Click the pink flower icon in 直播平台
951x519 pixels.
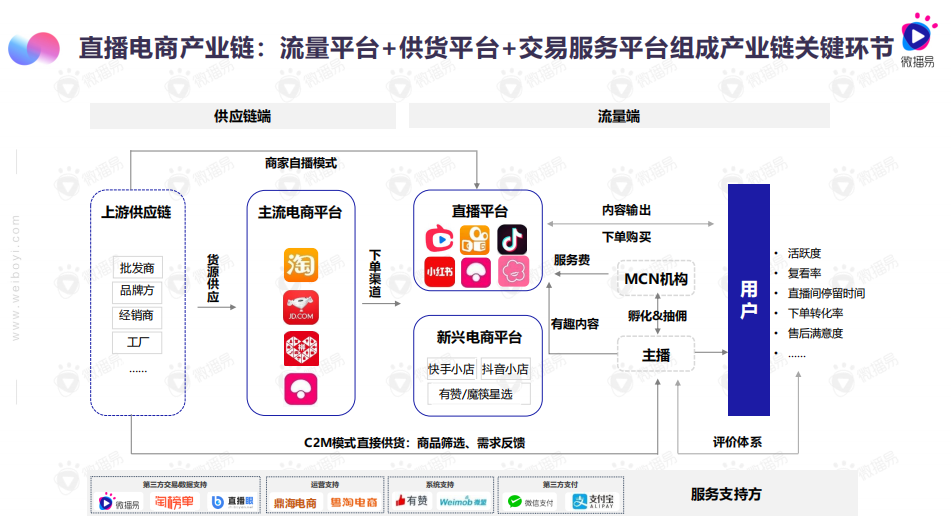(x=513, y=272)
